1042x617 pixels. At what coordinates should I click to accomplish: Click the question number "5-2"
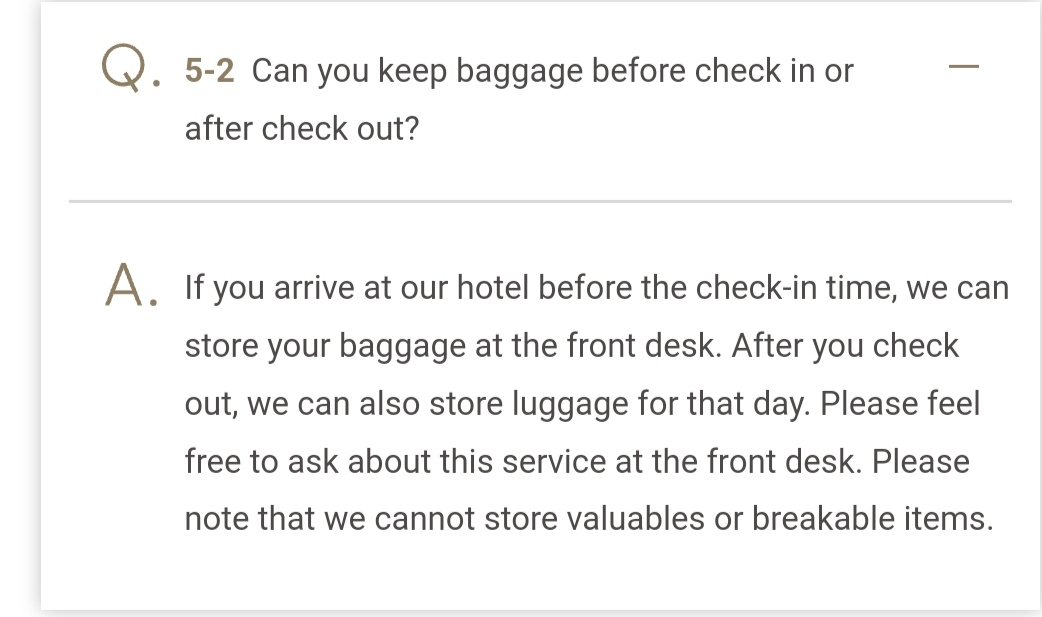[x=209, y=72]
